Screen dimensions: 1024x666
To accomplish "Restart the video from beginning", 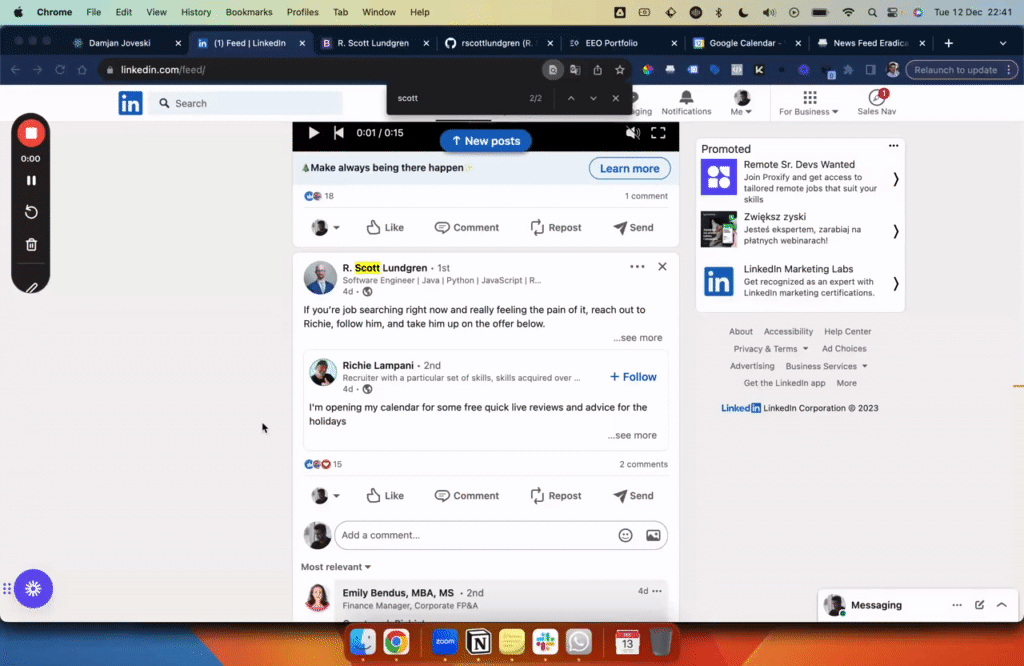I will (338, 133).
